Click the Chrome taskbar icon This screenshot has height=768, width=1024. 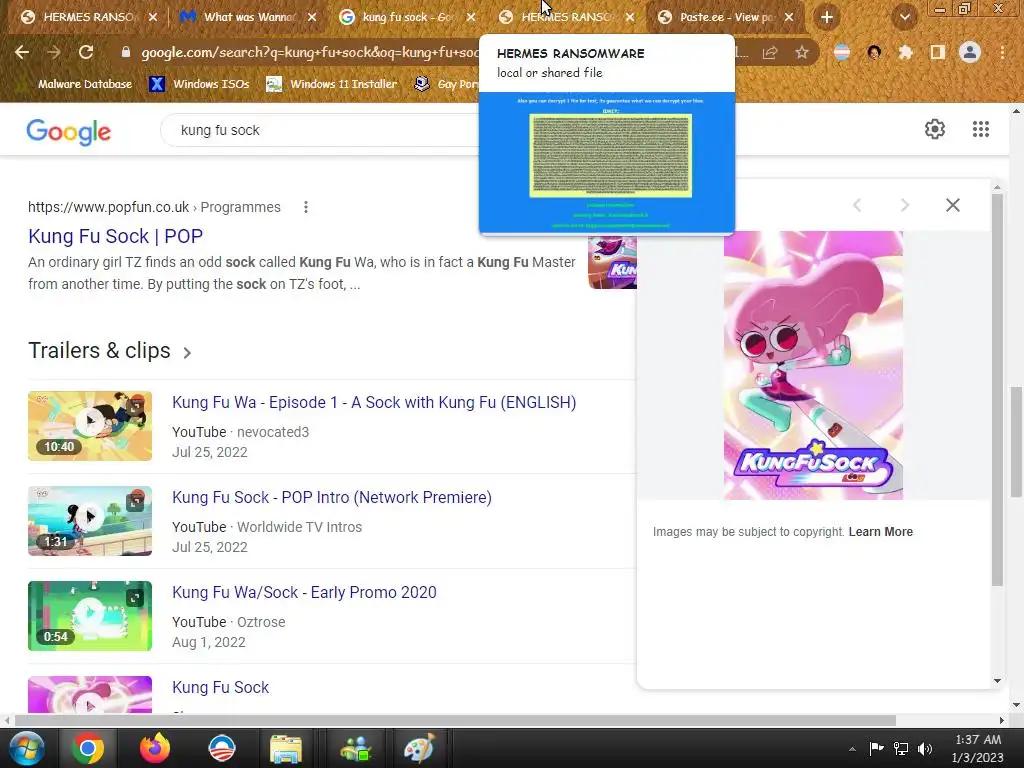click(x=88, y=748)
